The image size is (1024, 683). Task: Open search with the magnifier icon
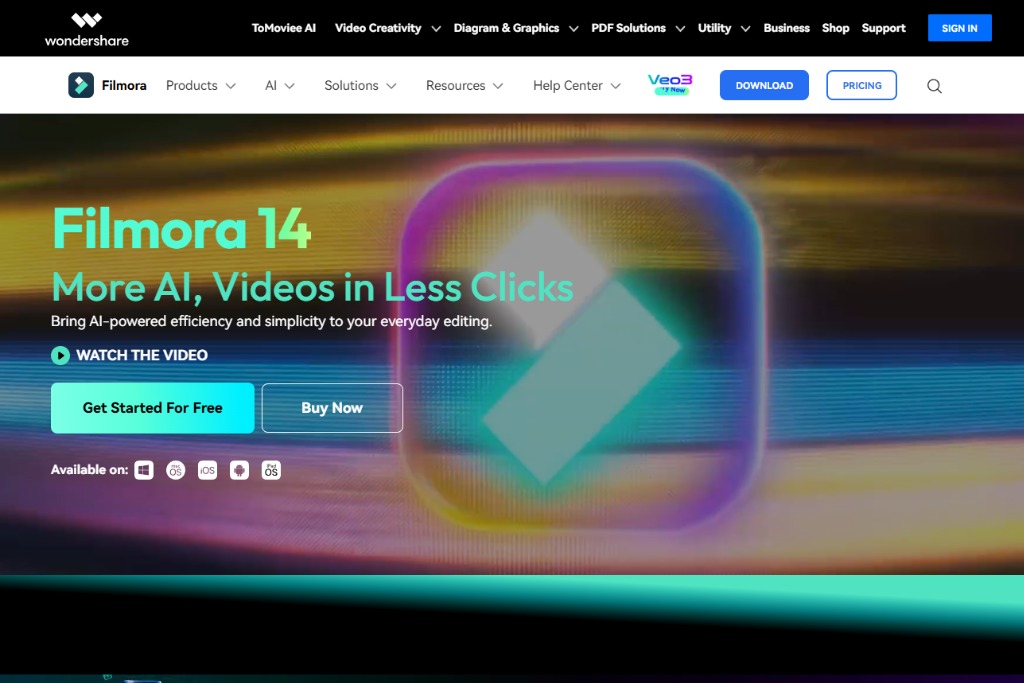coord(933,85)
